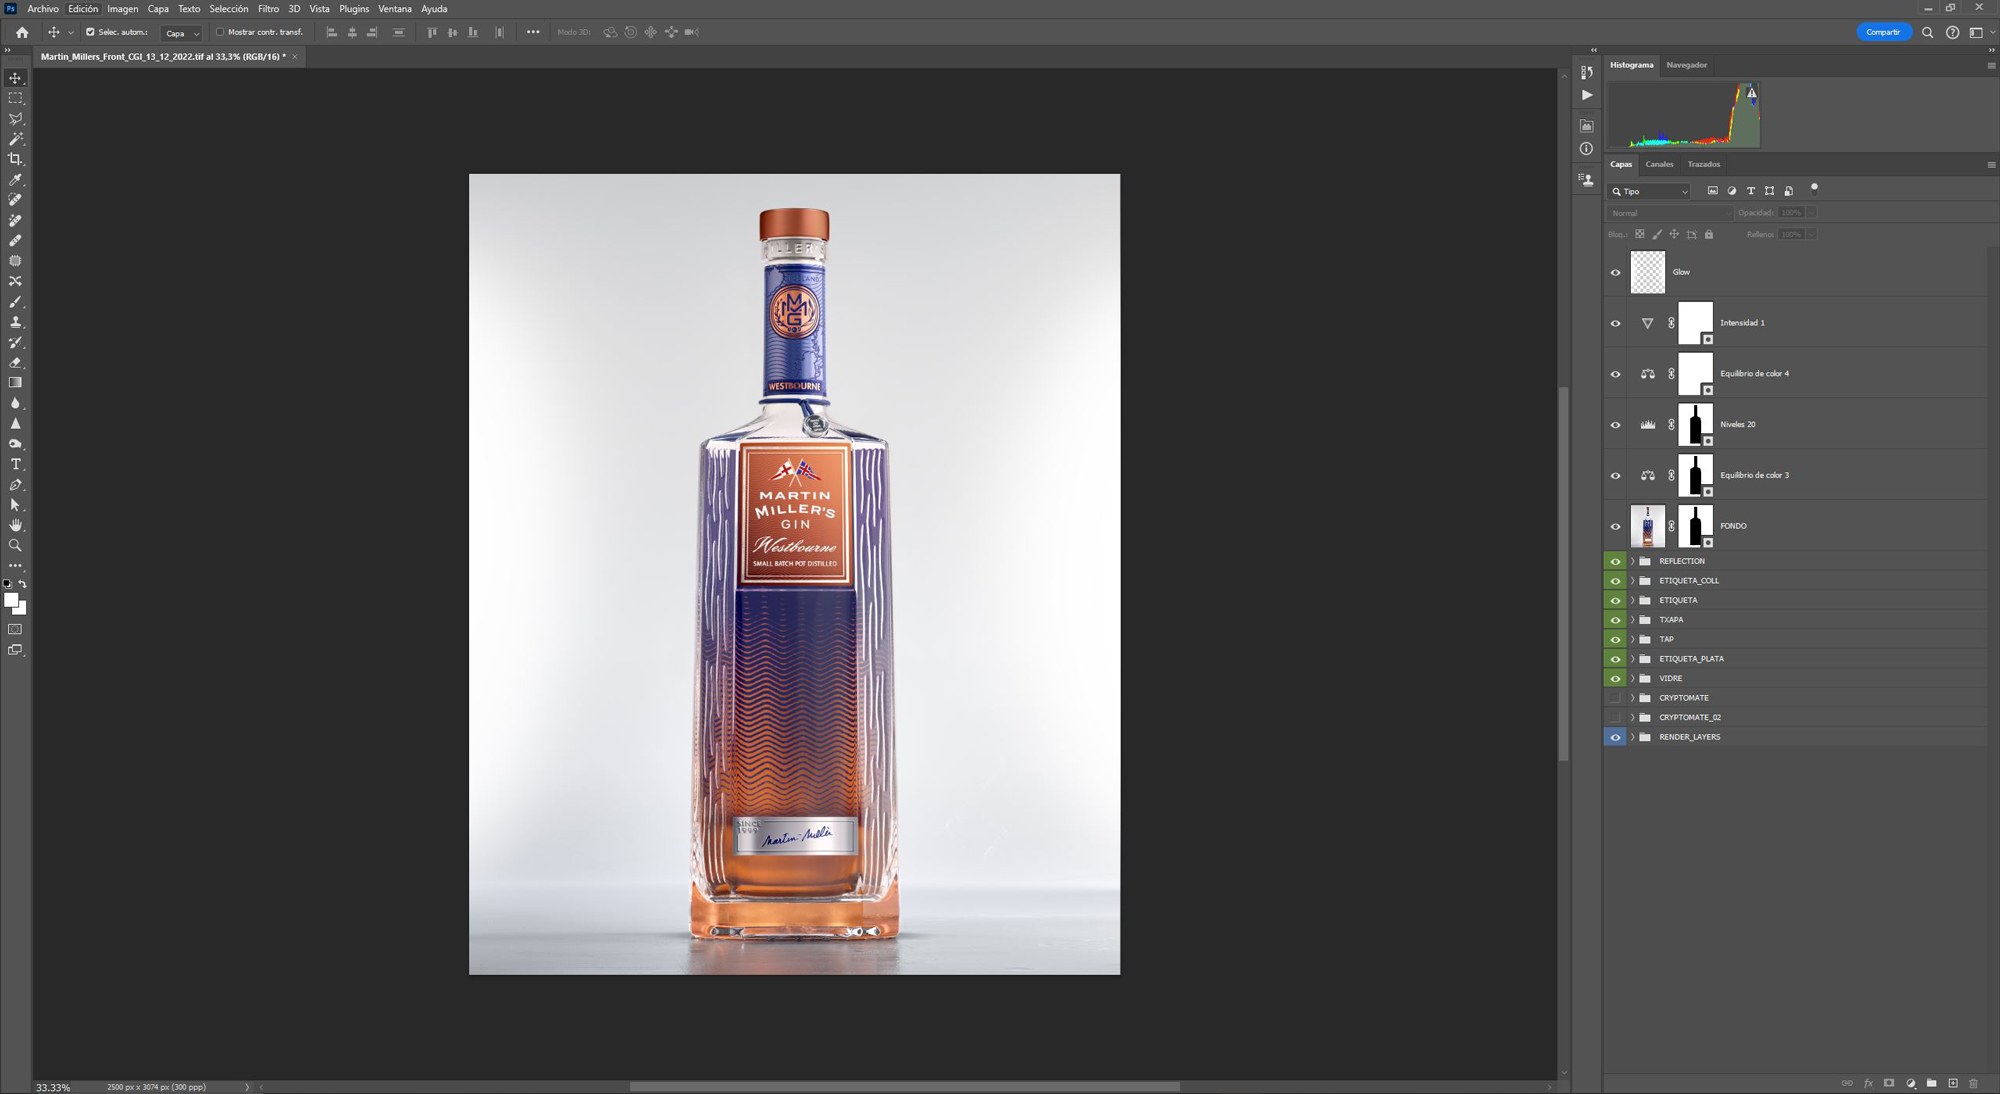Viewport: 2000px width, 1094px height.
Task: Open the Ventana menu
Action: click(395, 9)
